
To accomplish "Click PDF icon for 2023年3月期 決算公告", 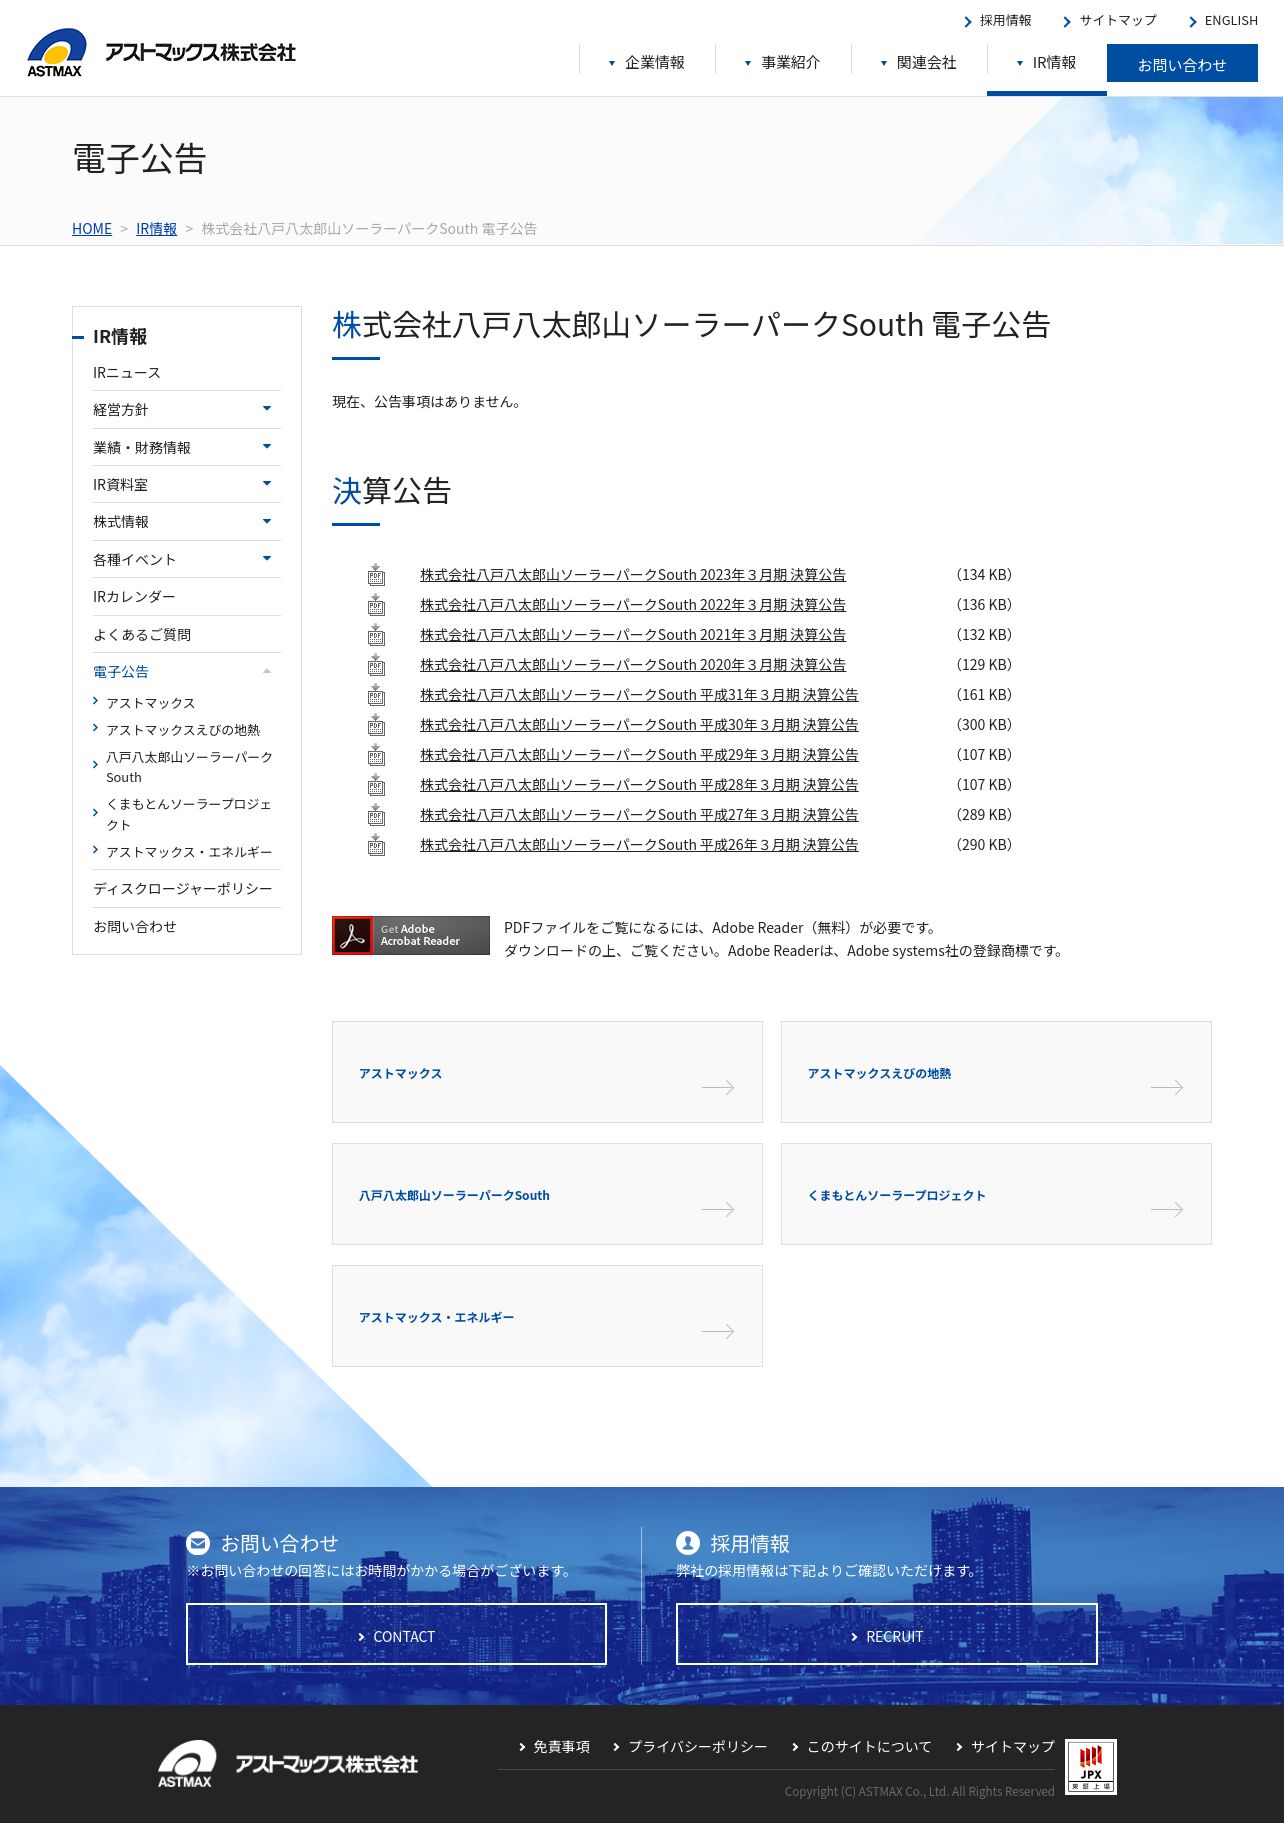I will click(376, 575).
